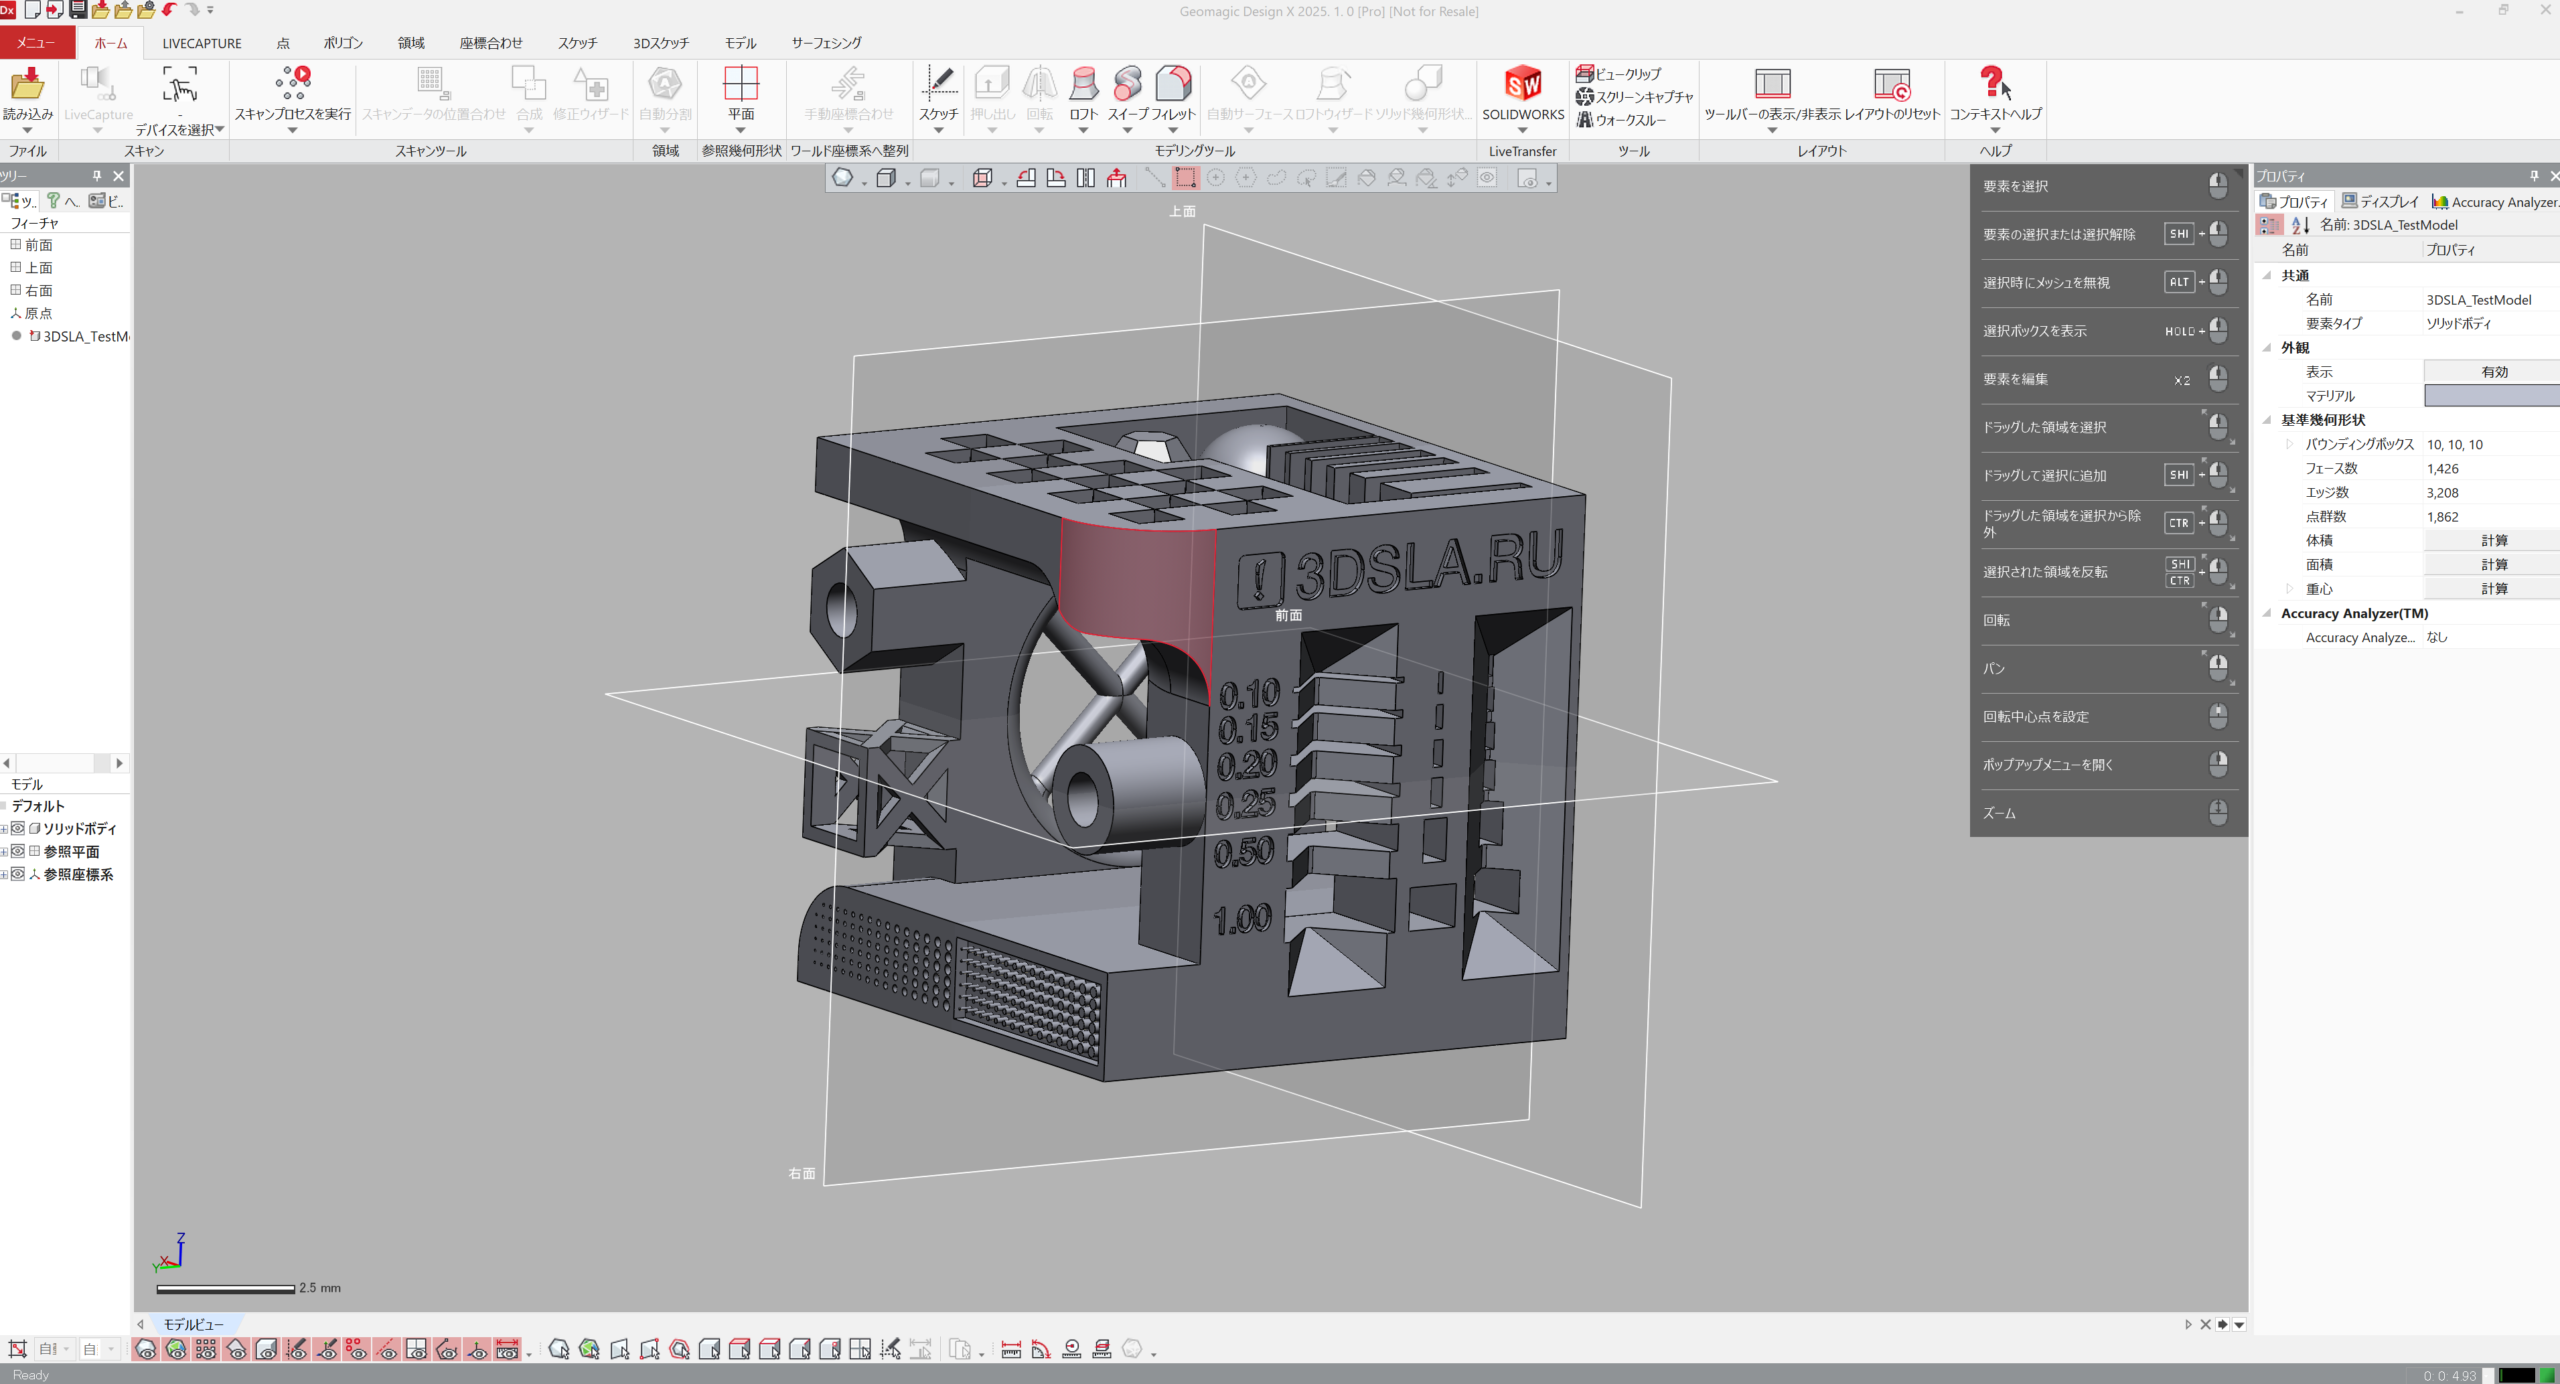Click the 面積 計算 button
Viewport: 2560px width, 1384px height.
coord(2493,565)
